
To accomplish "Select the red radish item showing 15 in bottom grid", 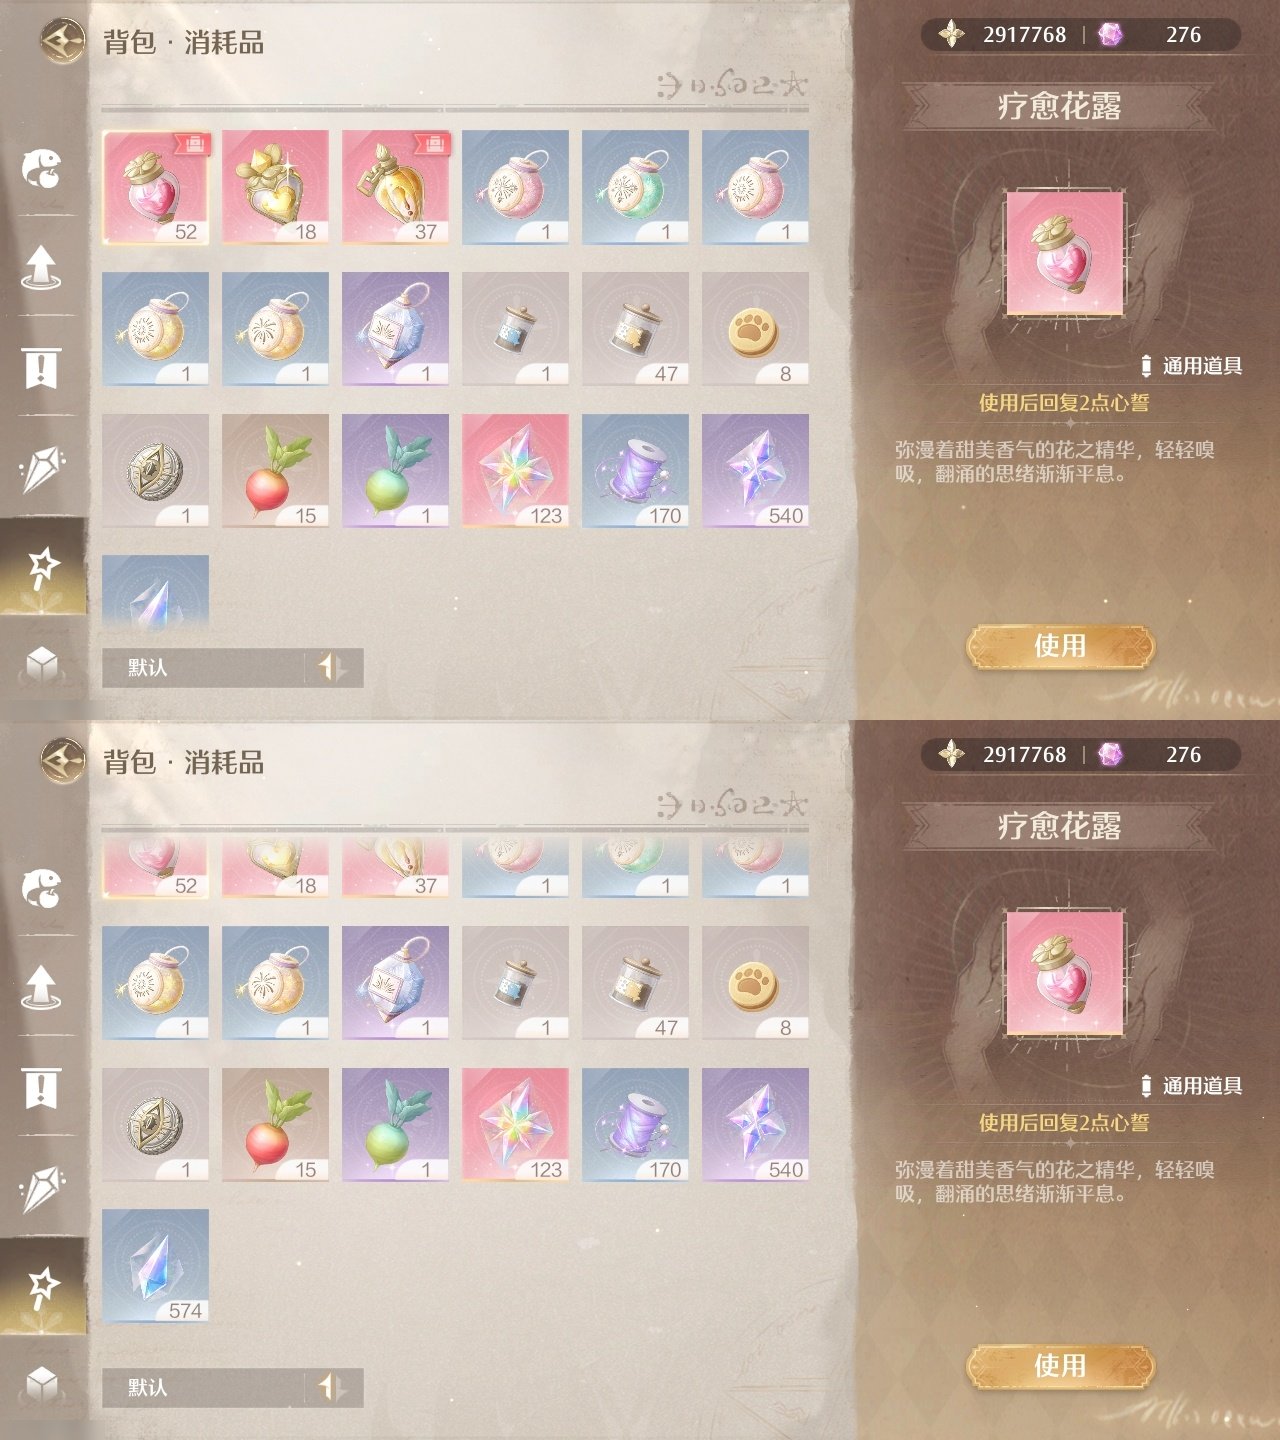I will point(275,1125).
